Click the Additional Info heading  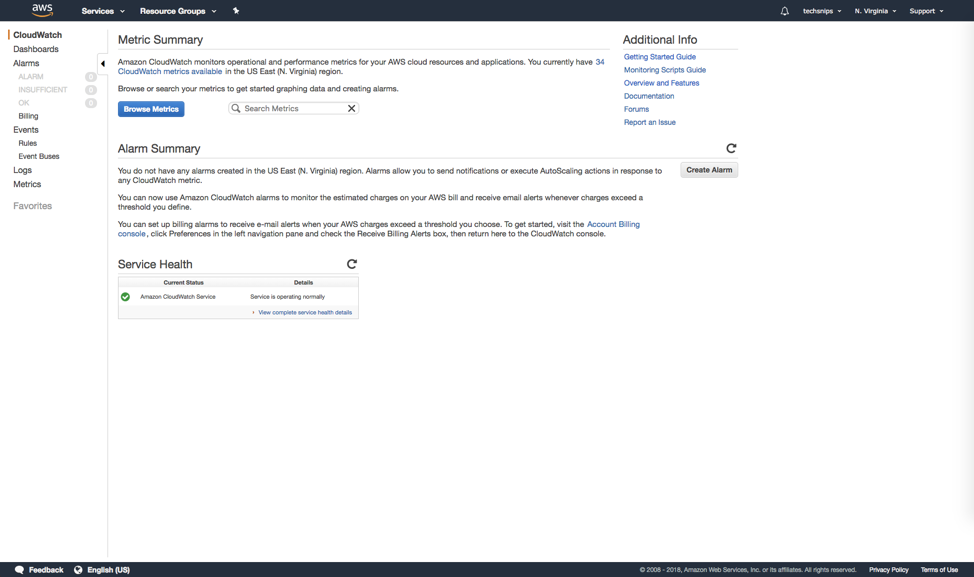660,40
